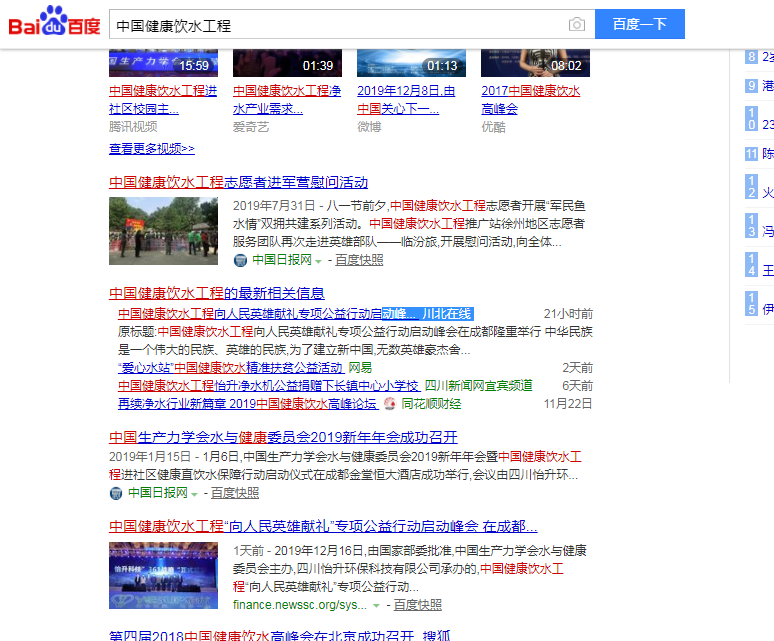The image size is (774, 641).
Task: Click the Baidu logo
Action: [54, 23]
